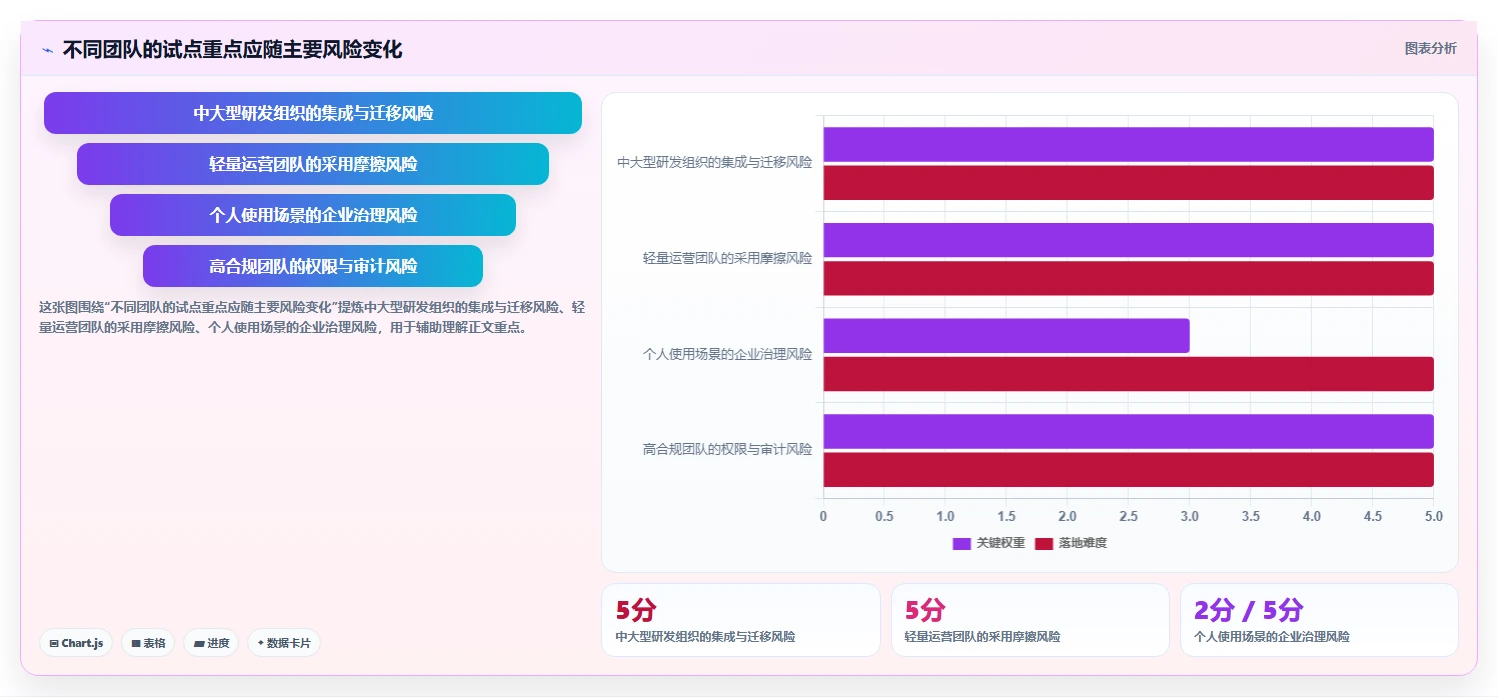
Task: Click chart axis label 轻量运营团队的采用摩擦风险
Action: [728, 258]
